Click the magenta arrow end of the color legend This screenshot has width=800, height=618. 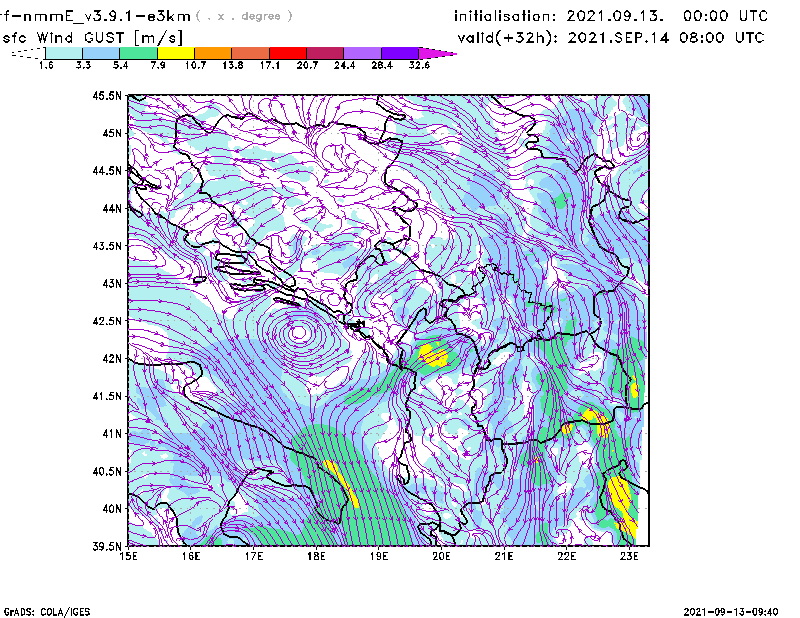click(437, 53)
